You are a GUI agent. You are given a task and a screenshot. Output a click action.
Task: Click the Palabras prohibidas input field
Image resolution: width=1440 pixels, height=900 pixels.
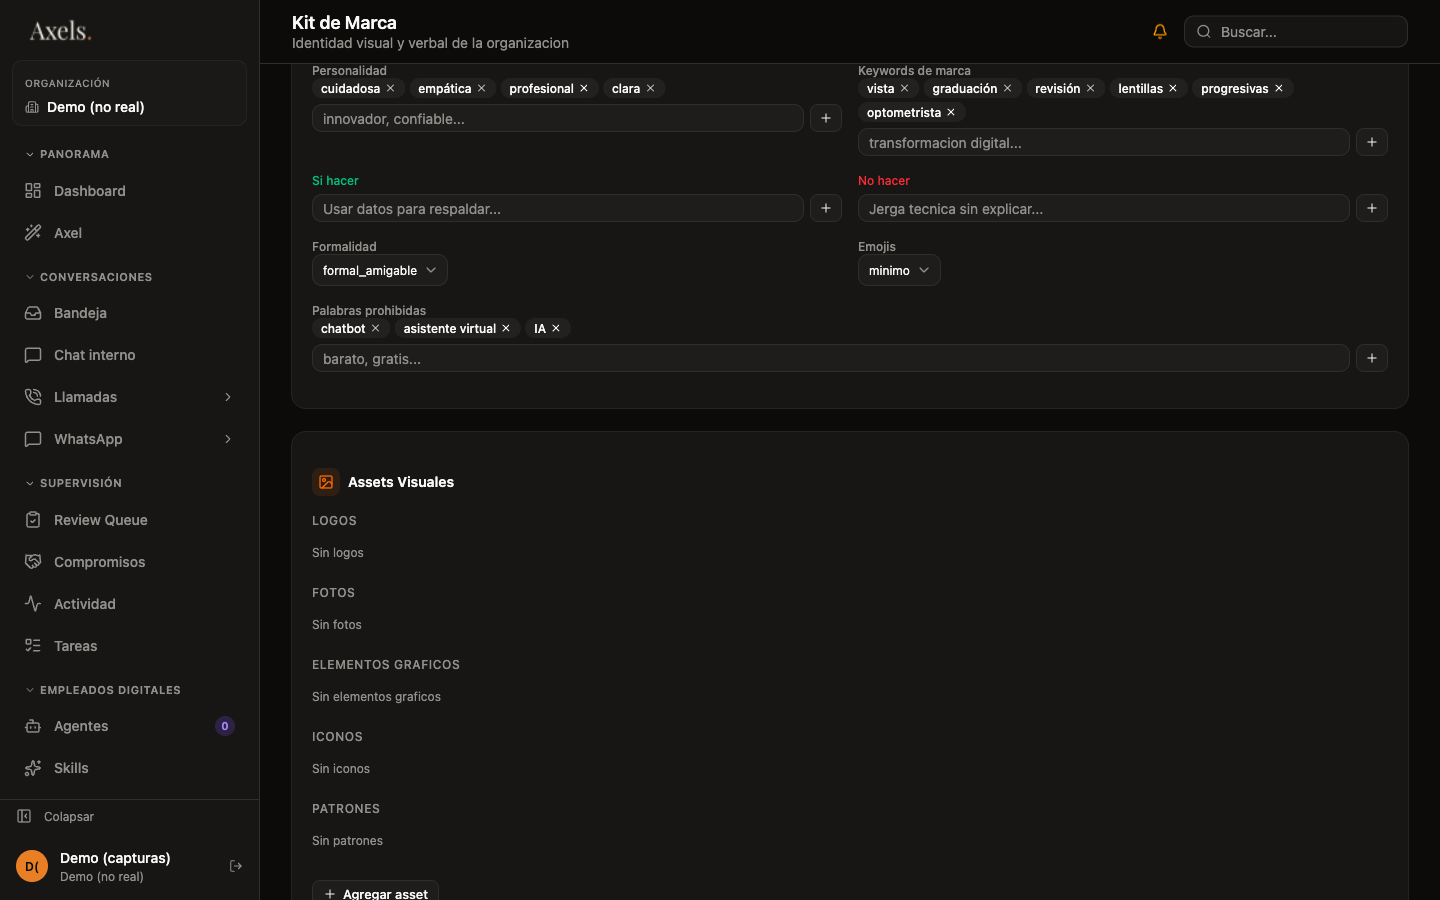(x=831, y=358)
